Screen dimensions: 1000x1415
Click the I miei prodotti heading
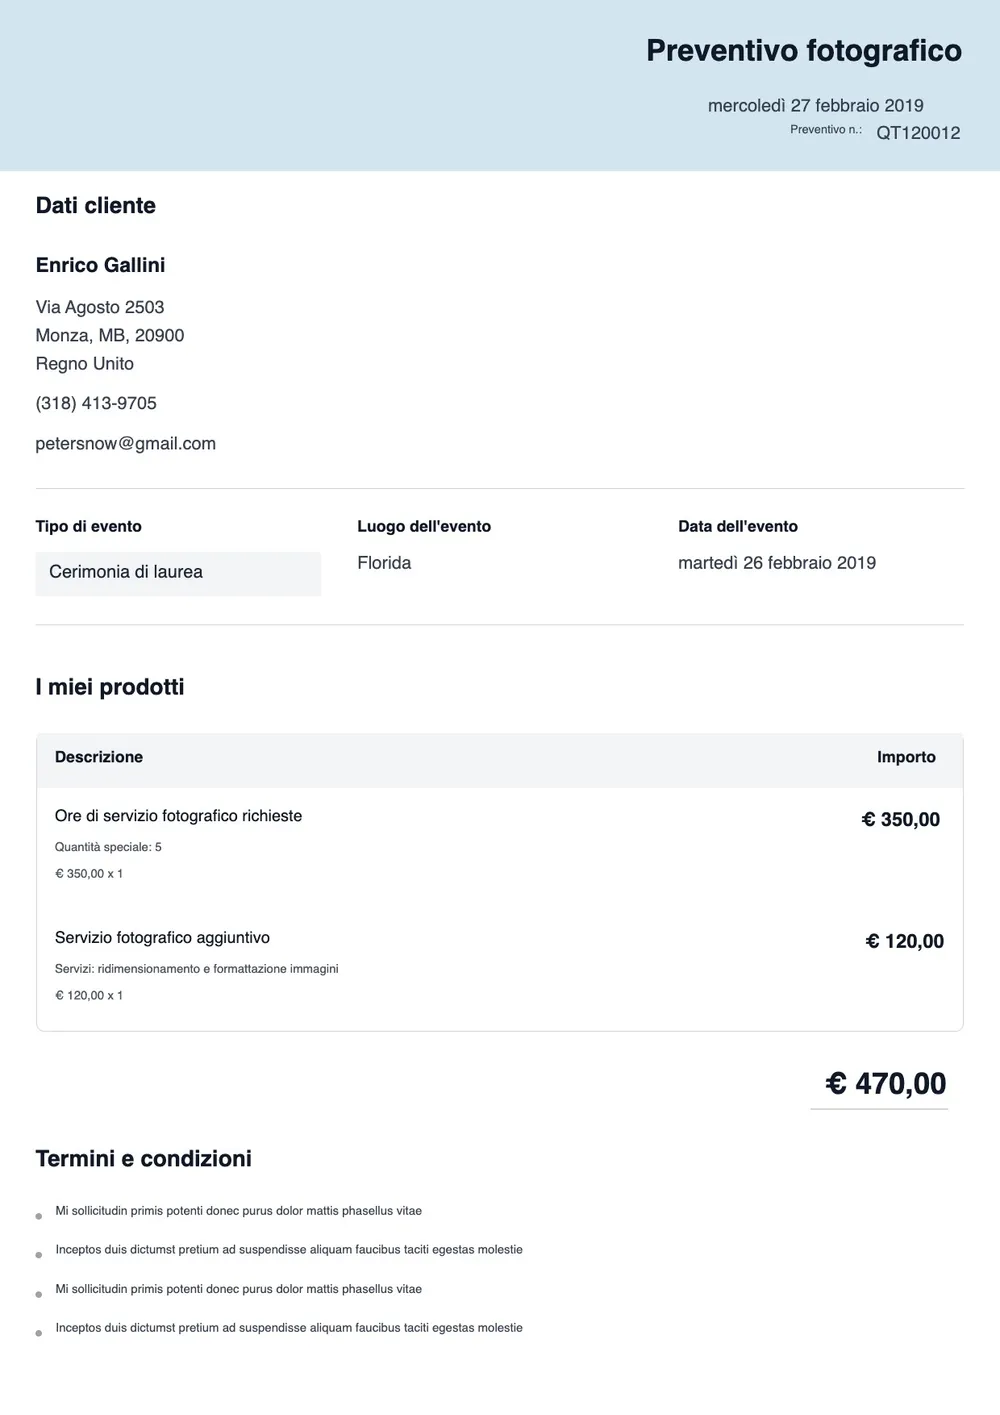tap(110, 687)
